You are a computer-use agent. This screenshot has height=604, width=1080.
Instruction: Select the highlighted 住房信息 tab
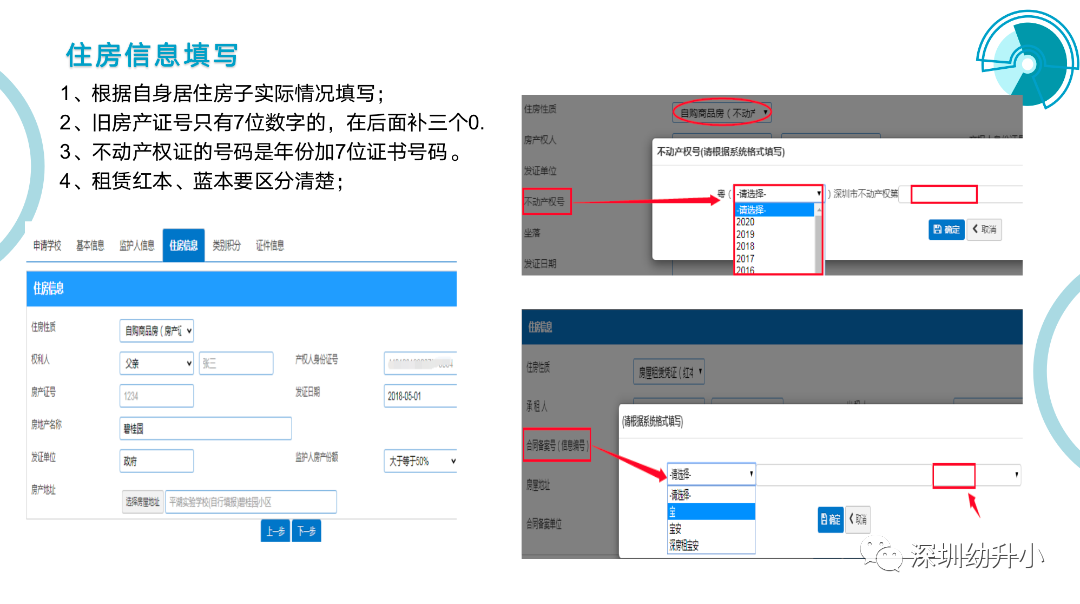184,245
